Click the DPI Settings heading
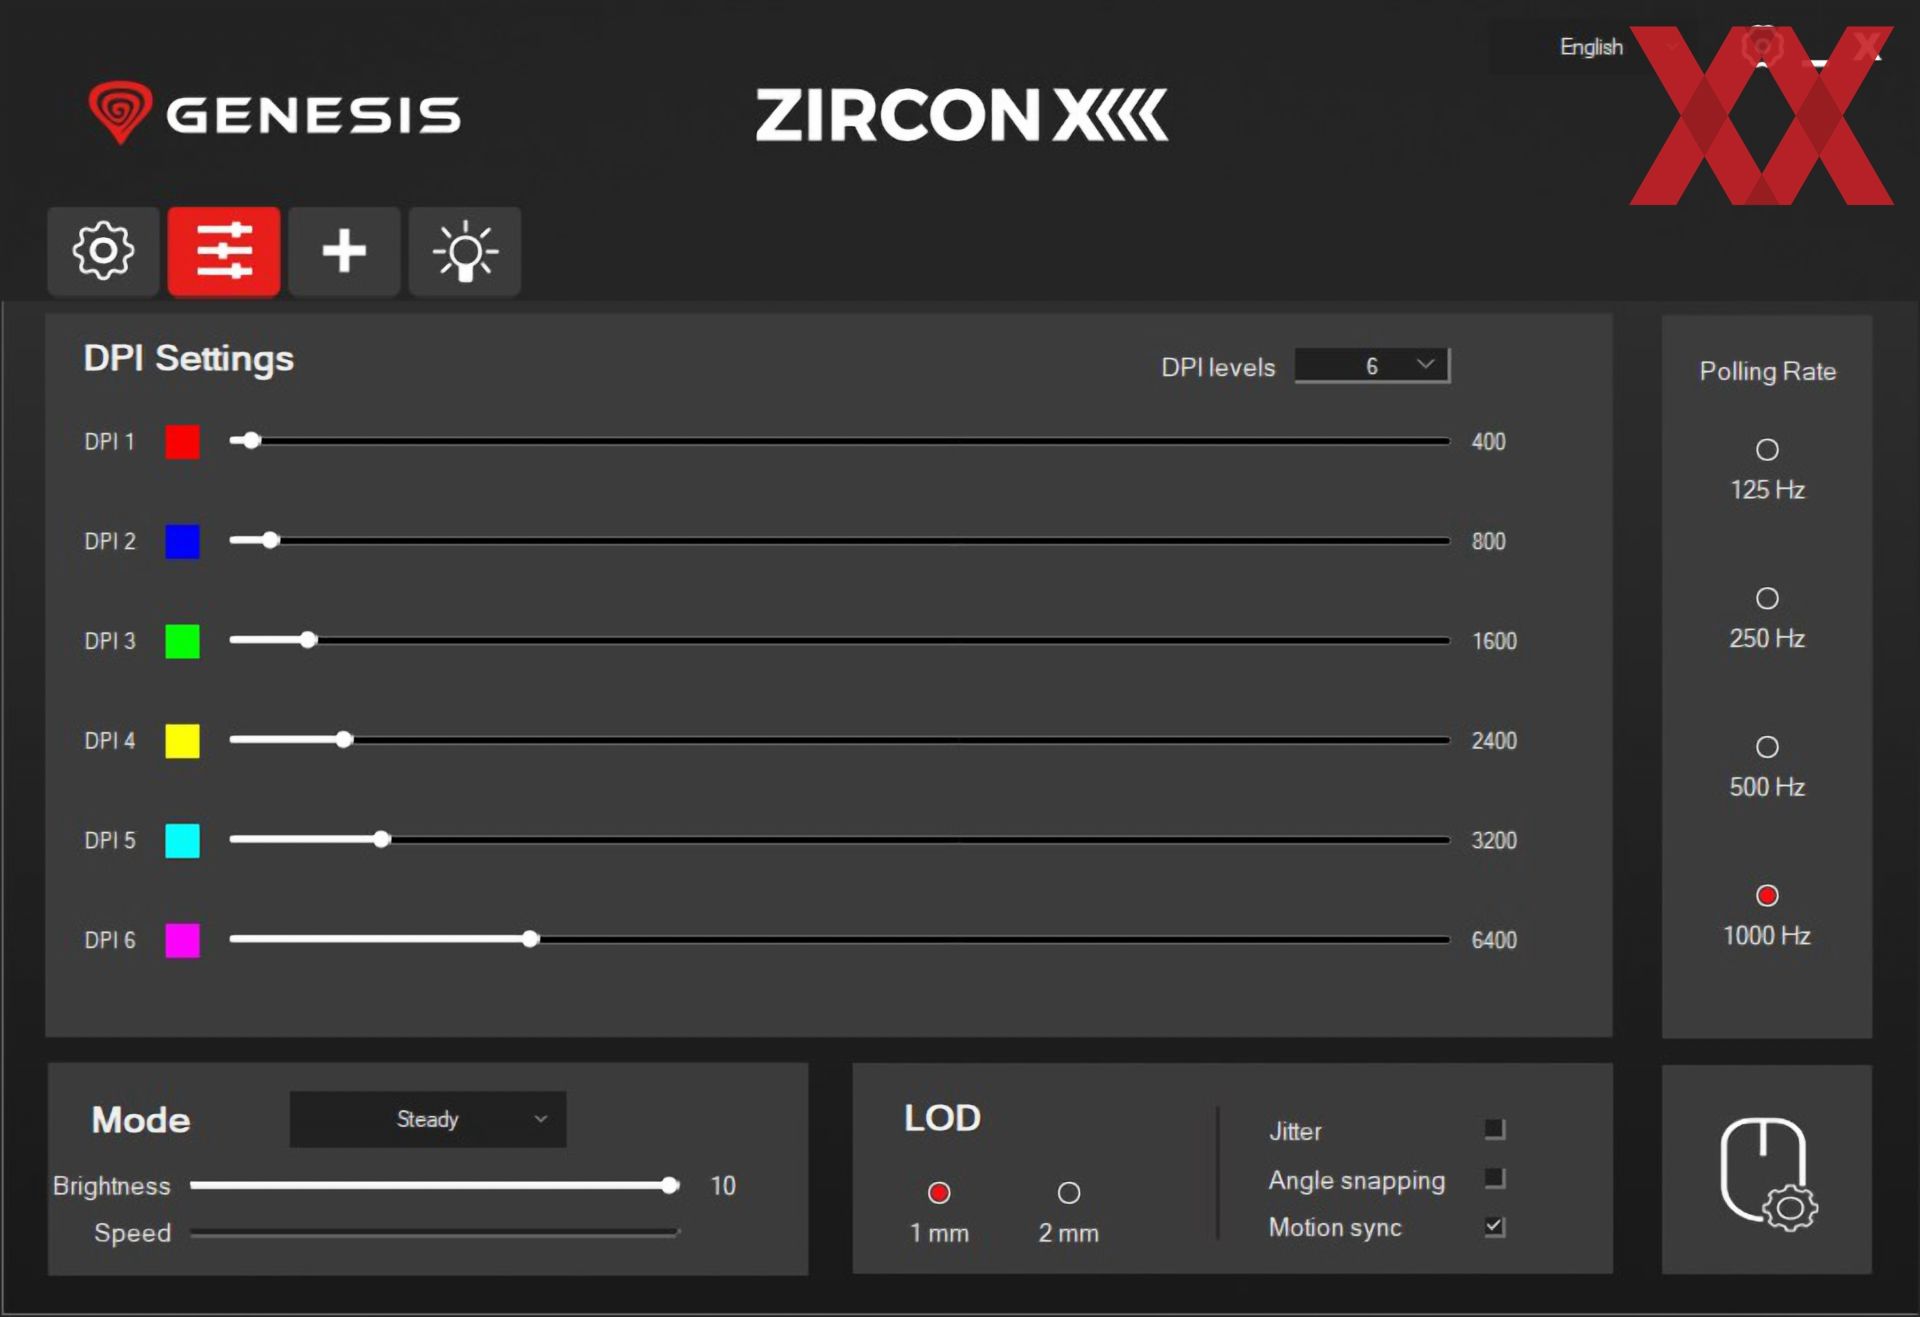The image size is (1920, 1317). click(x=189, y=358)
